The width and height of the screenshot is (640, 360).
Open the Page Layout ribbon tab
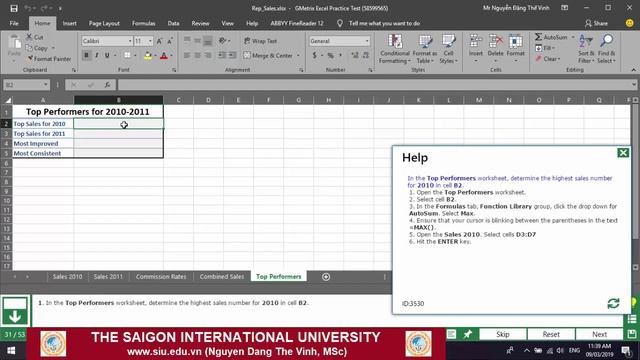(x=104, y=23)
